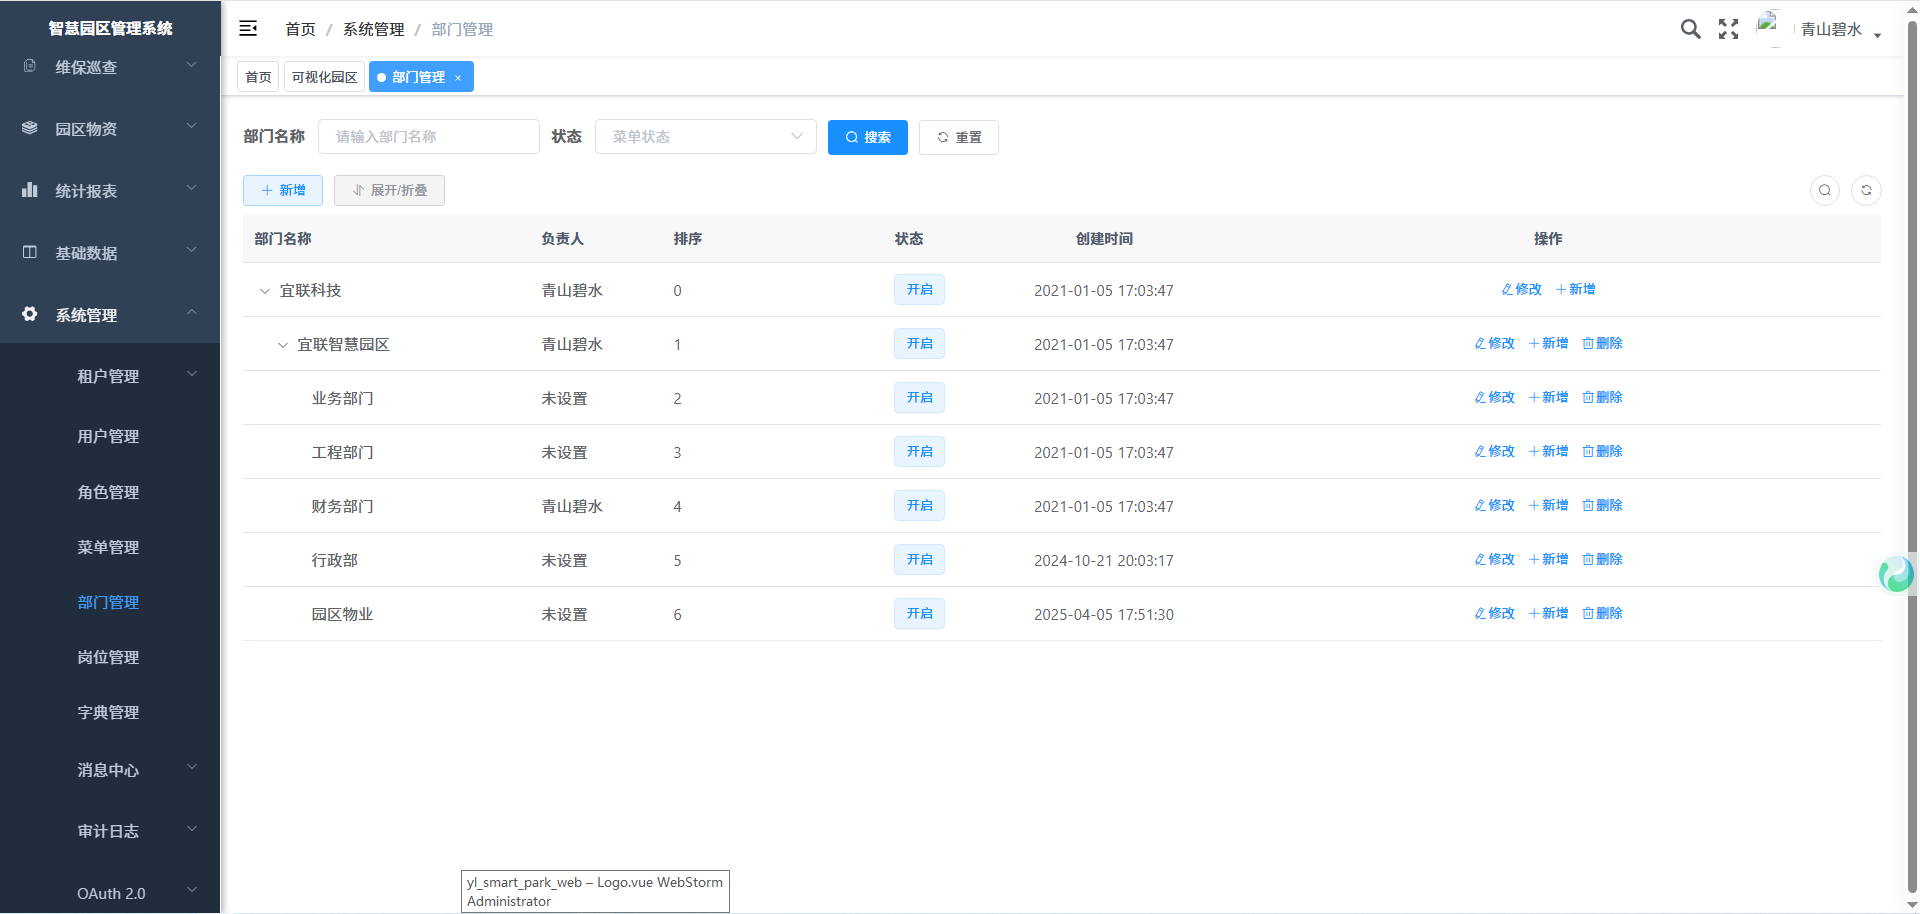Hide the search bar using round search icon
Viewport: 1920px width, 914px height.
pos(1825,190)
